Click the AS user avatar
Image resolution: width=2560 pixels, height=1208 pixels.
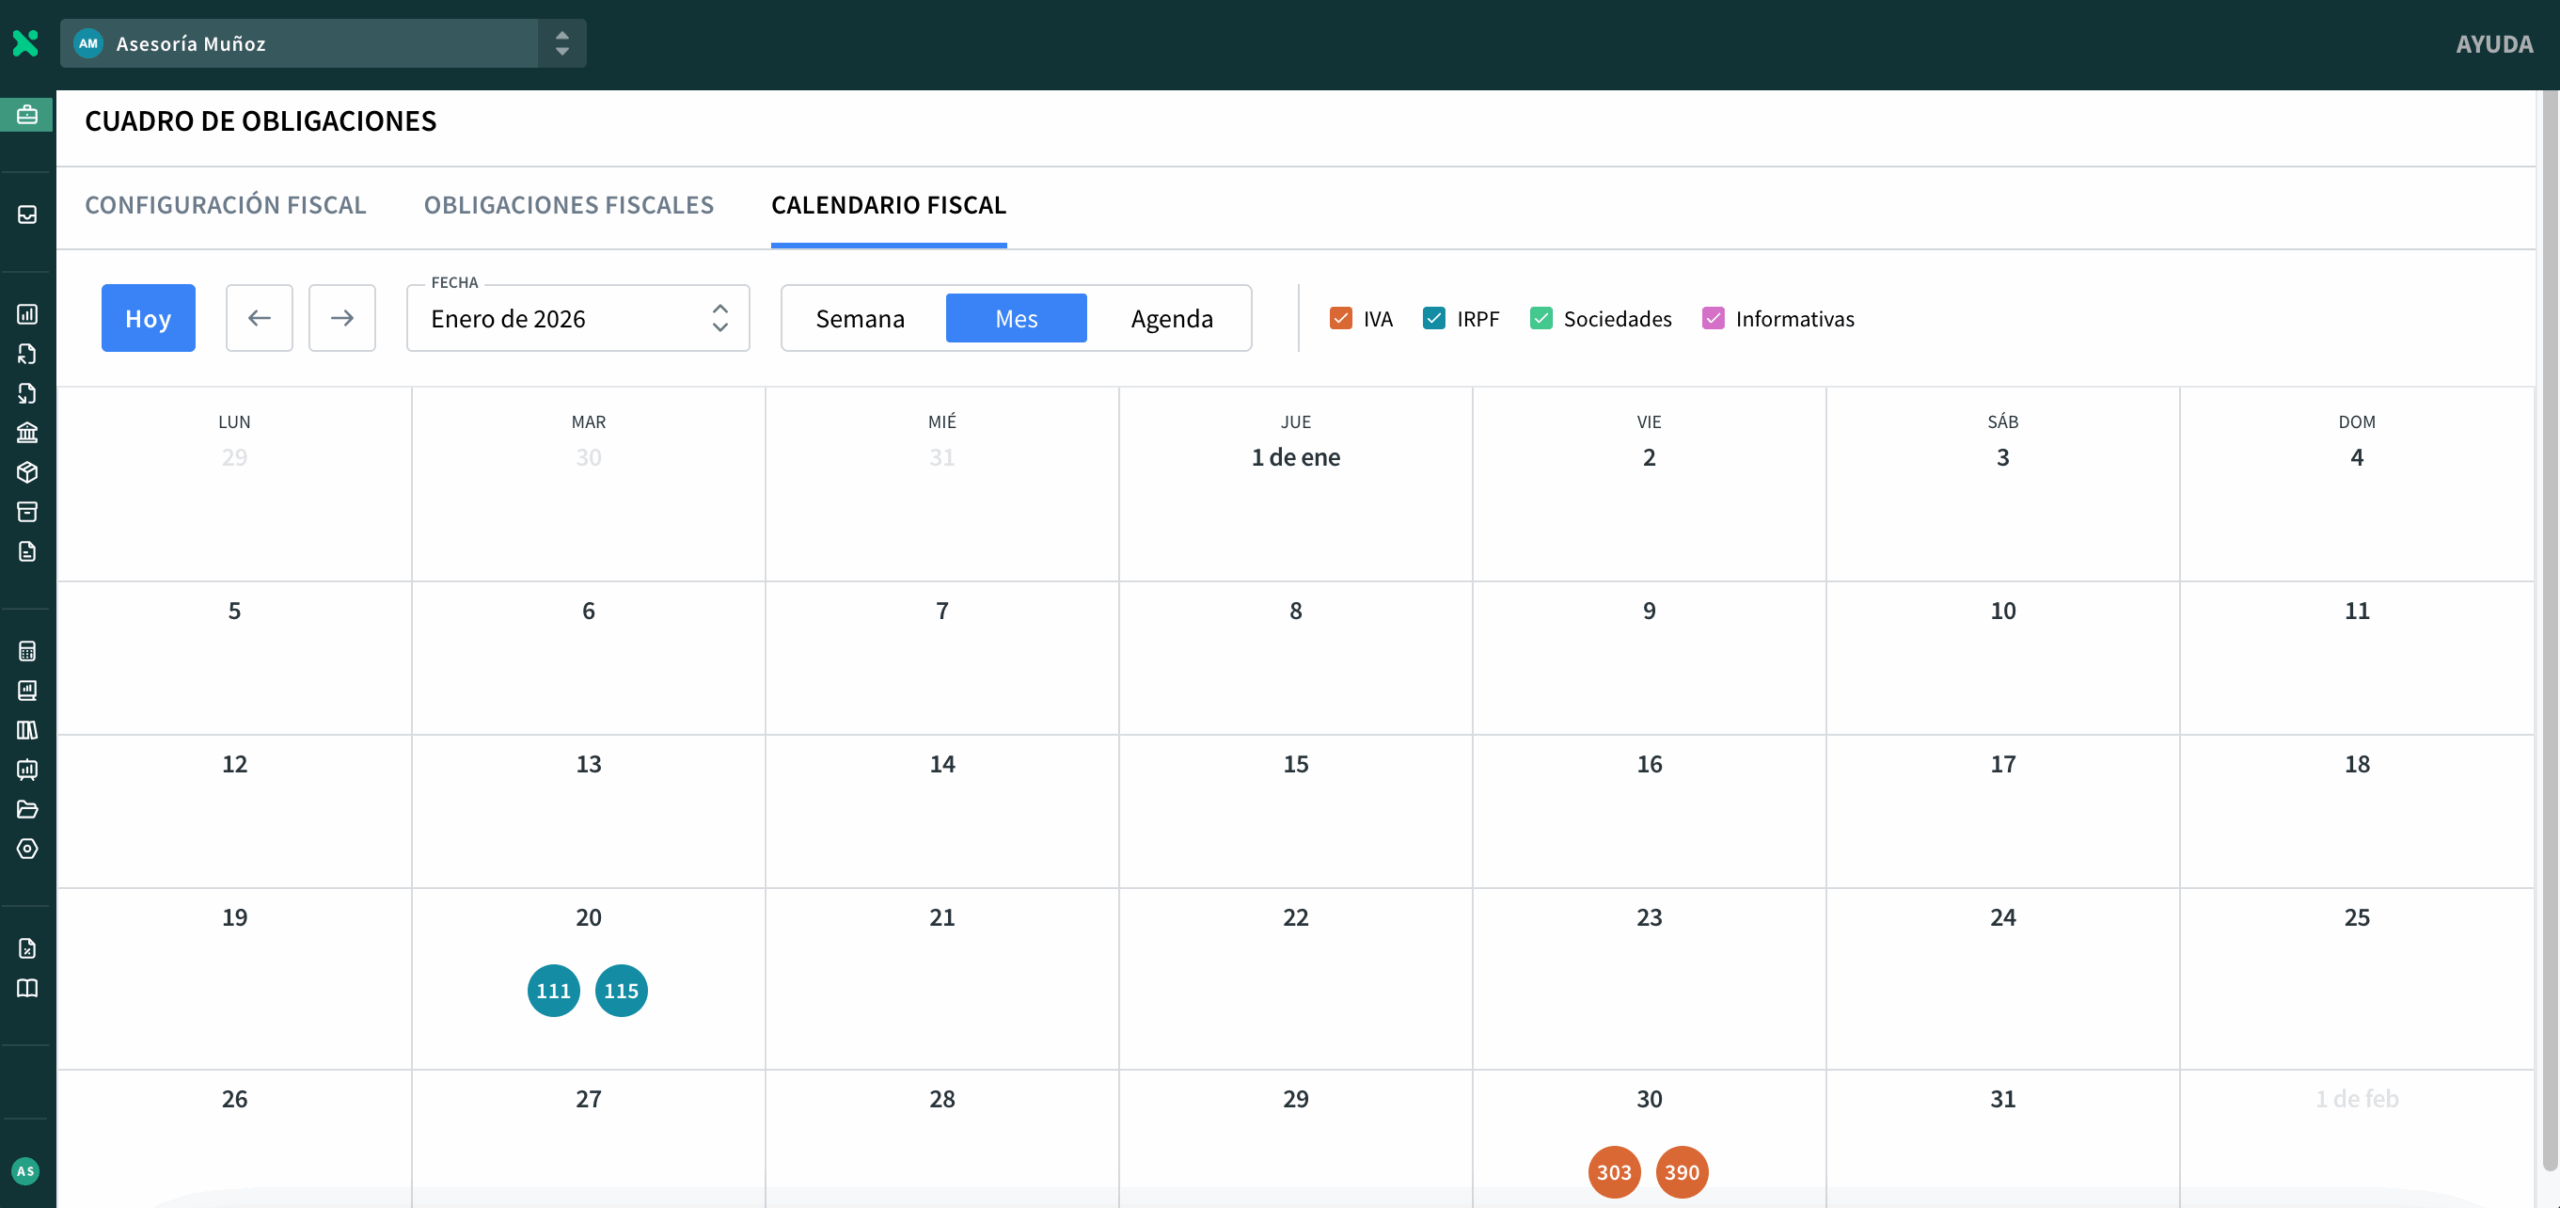[x=25, y=1171]
